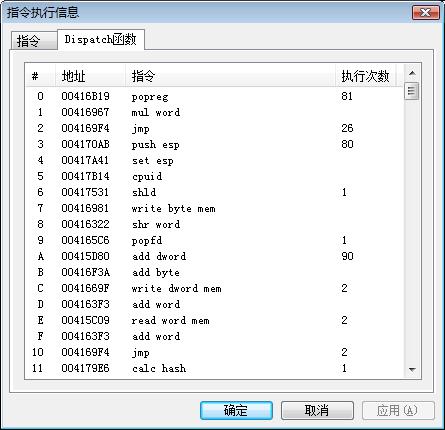Click address 0041669F cell

85,288
